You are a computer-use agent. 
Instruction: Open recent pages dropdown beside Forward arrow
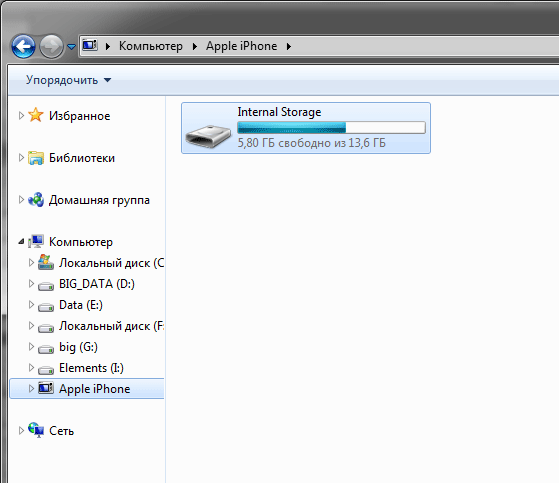(x=72, y=47)
